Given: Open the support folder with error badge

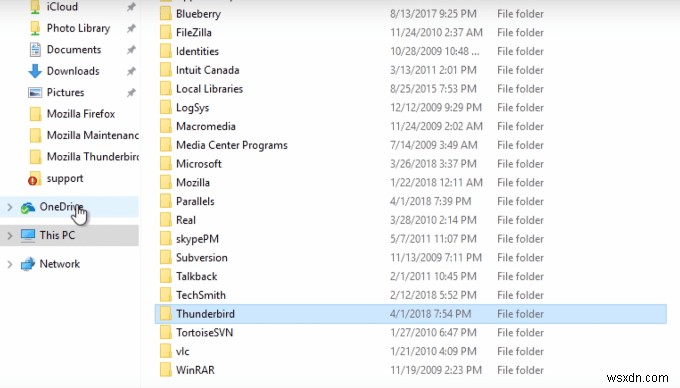Looking at the screenshot, I should click(x=34, y=179).
